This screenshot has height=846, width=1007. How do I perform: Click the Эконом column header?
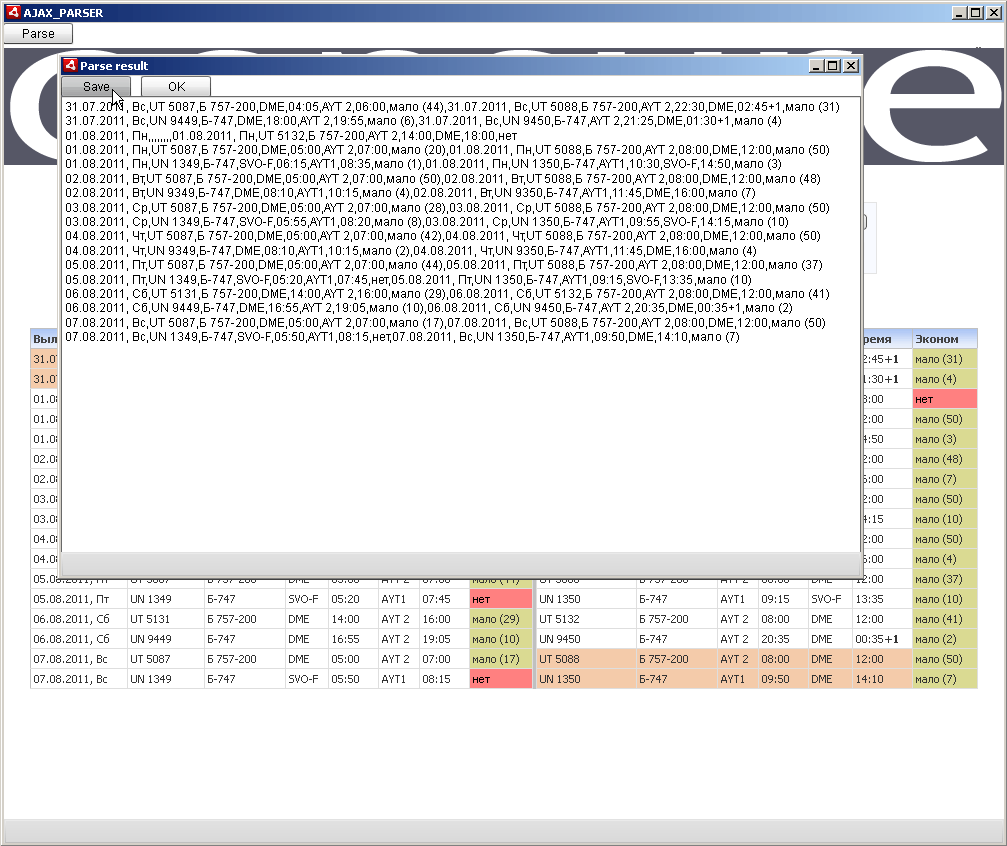[x=945, y=339]
